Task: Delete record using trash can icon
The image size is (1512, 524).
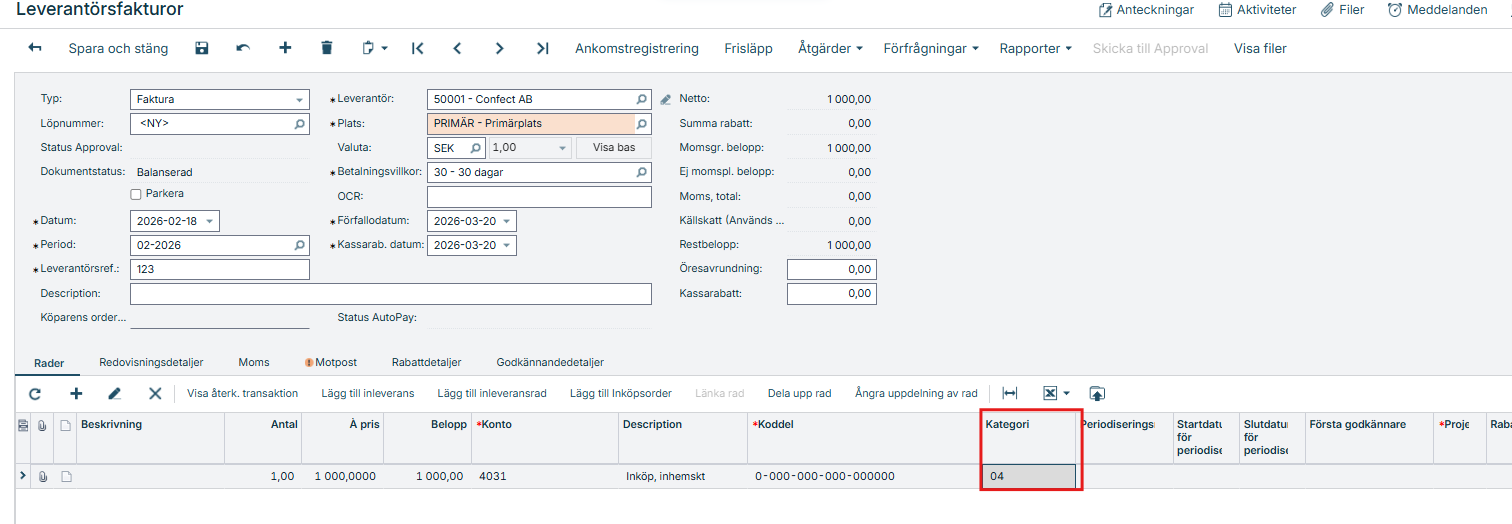Action: [x=327, y=48]
